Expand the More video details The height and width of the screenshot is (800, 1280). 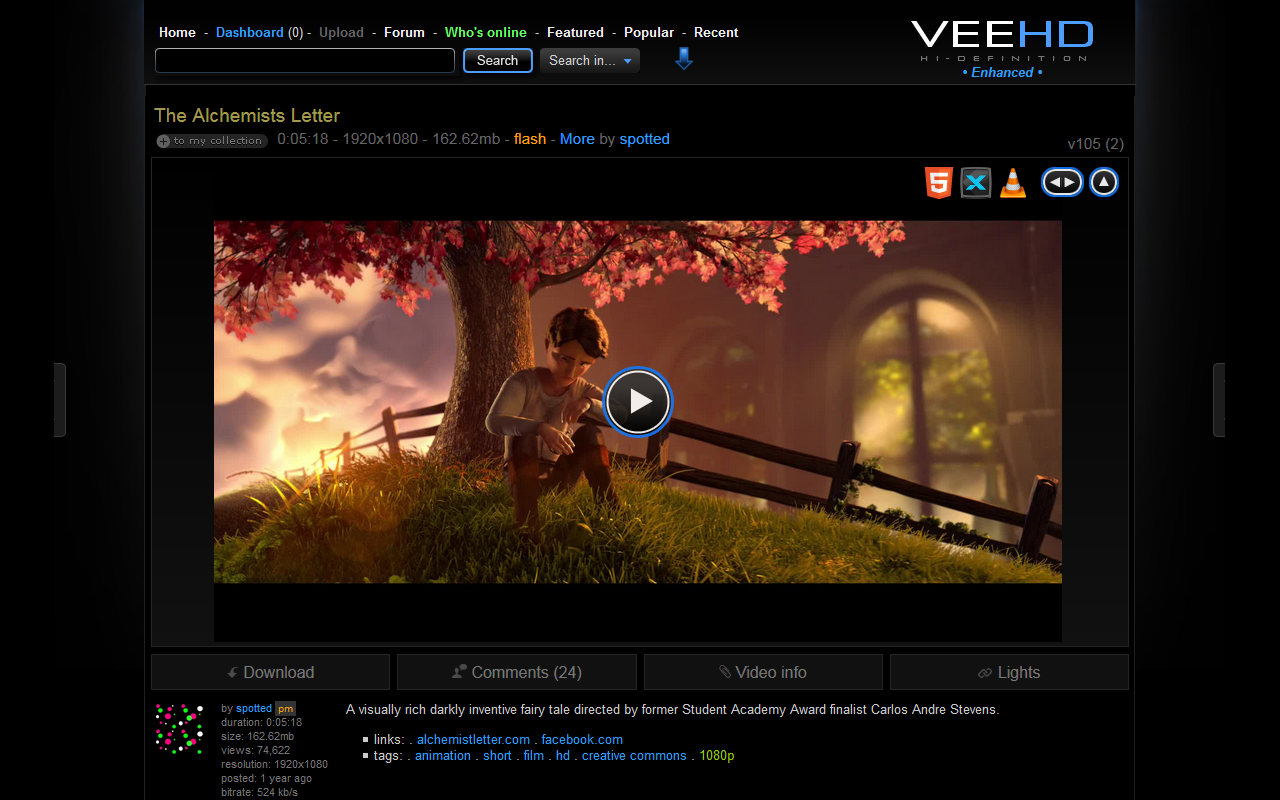point(577,139)
